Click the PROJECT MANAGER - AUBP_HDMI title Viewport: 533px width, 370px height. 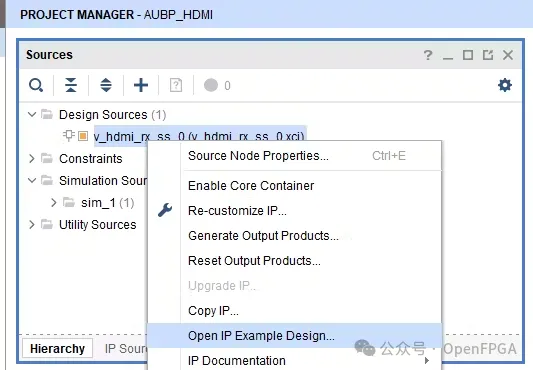pyautogui.click(x=116, y=15)
